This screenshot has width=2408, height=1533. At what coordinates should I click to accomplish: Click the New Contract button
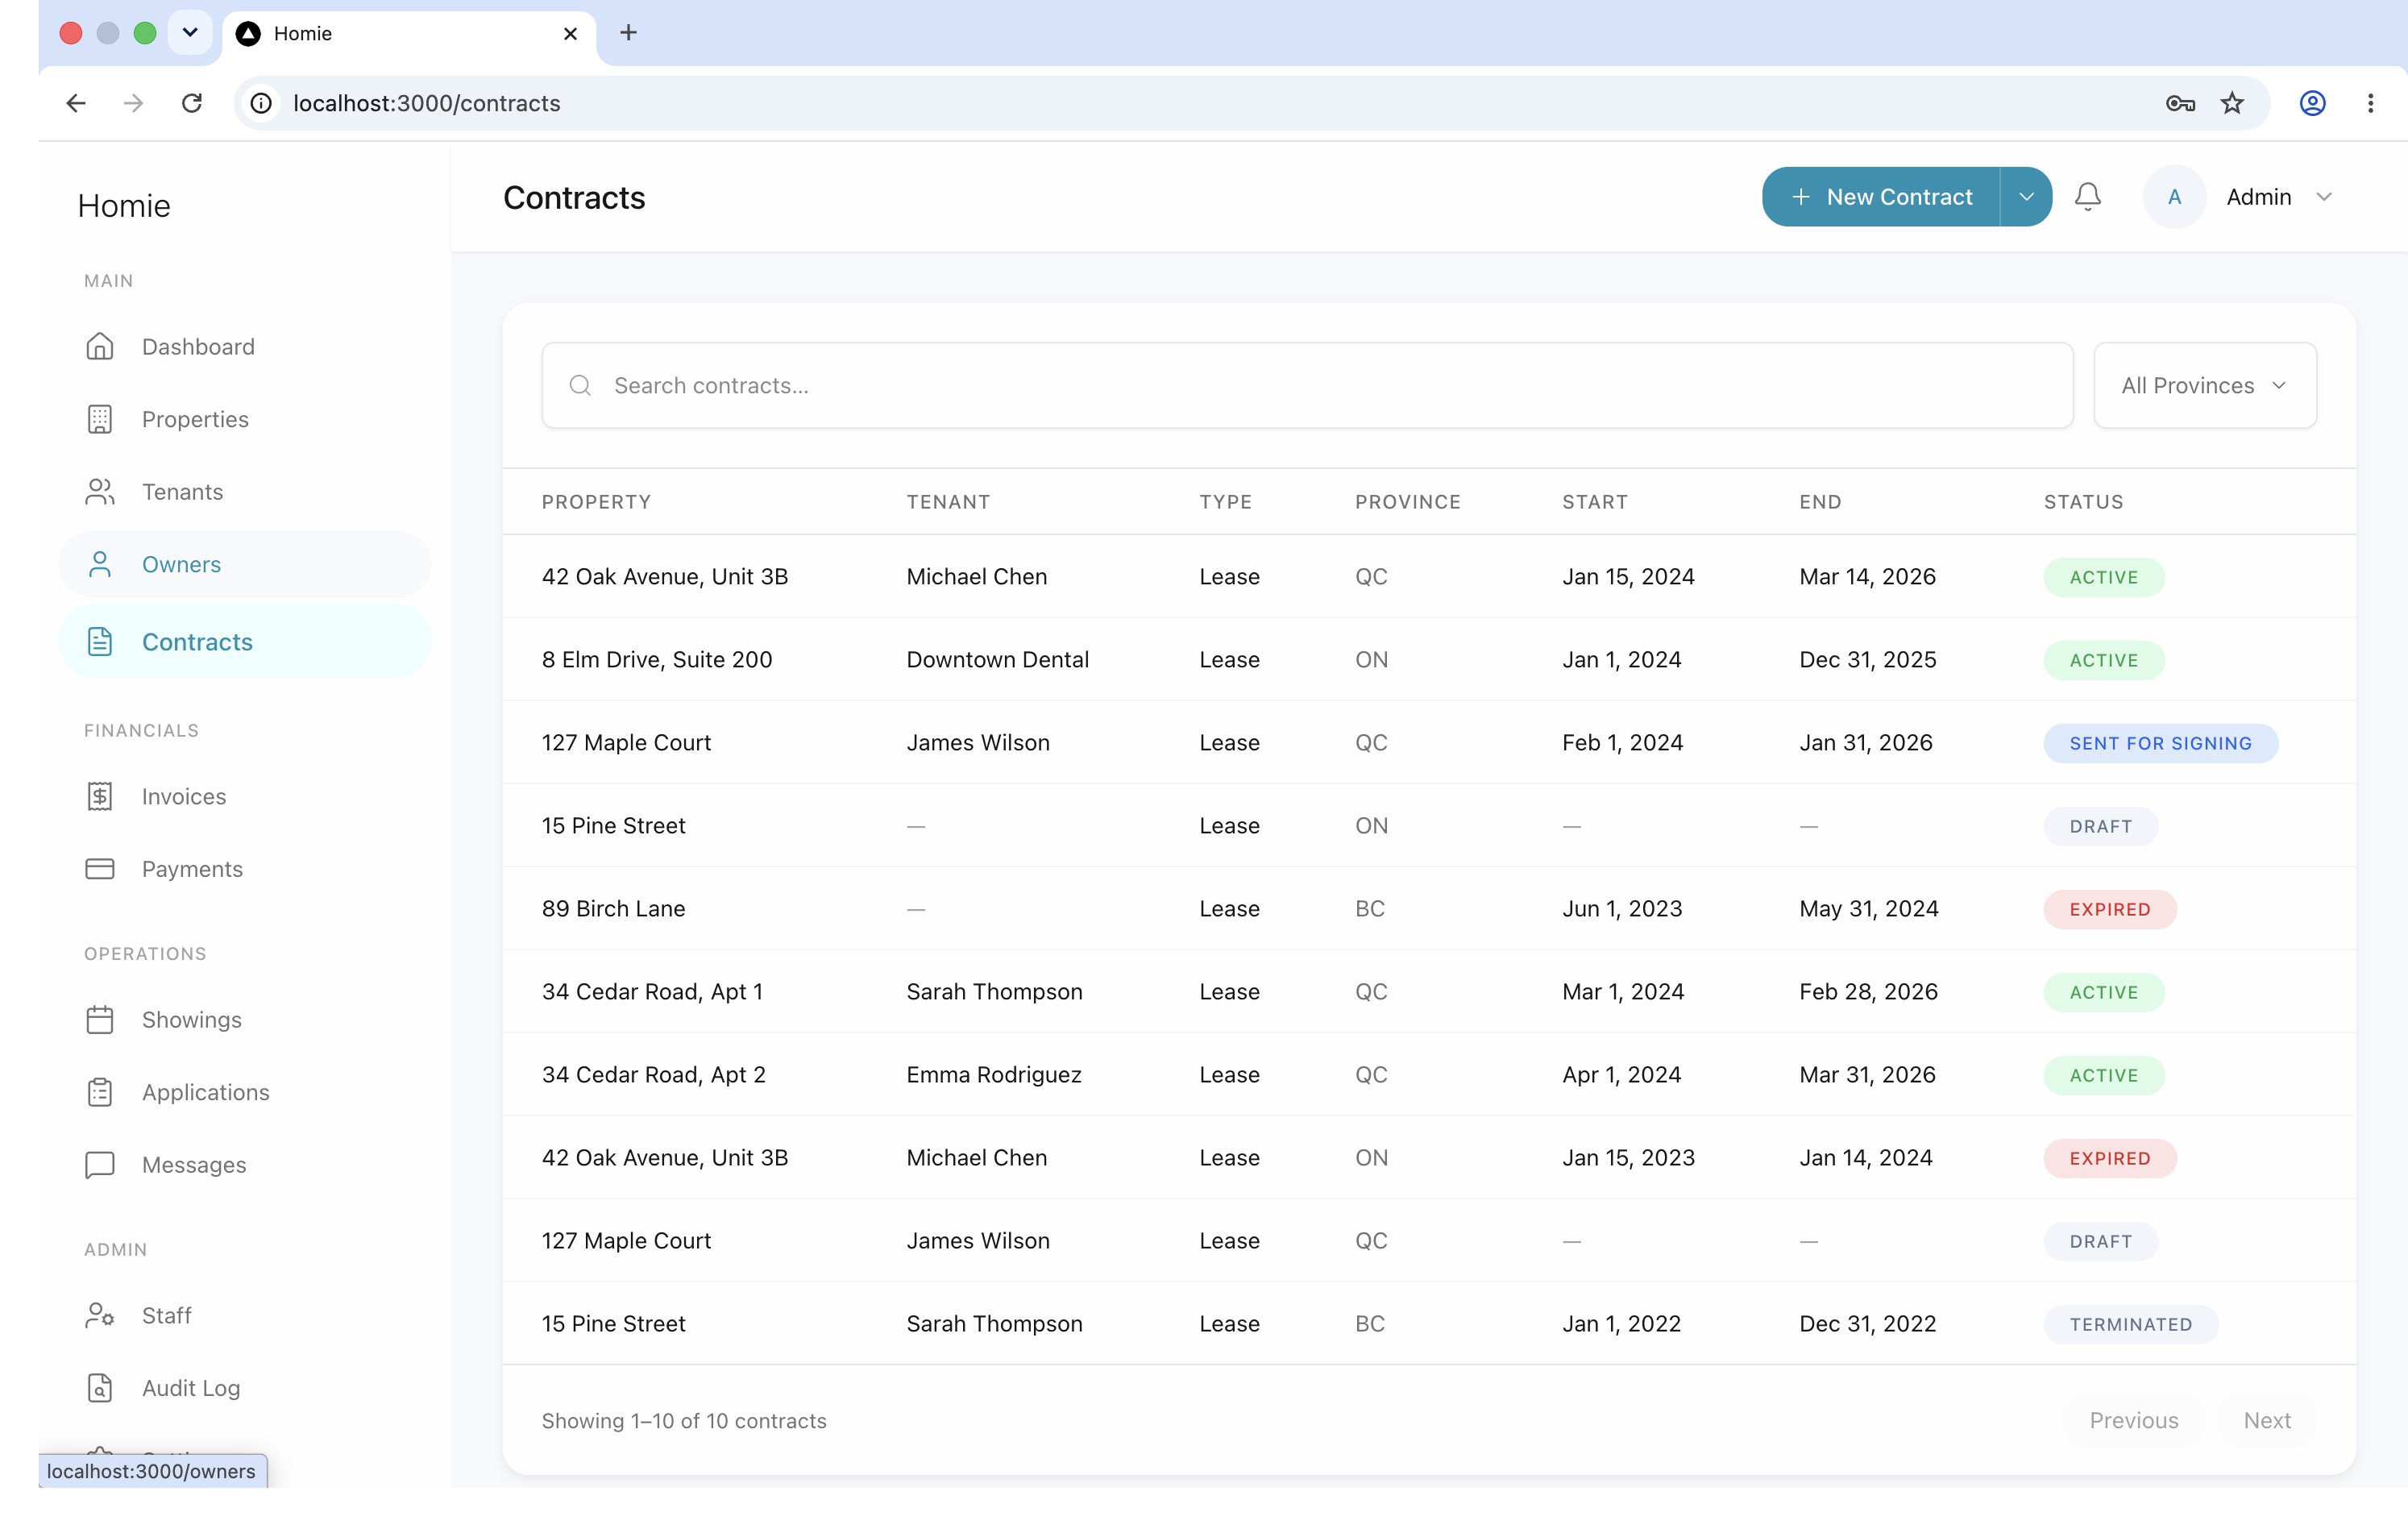(x=1881, y=196)
